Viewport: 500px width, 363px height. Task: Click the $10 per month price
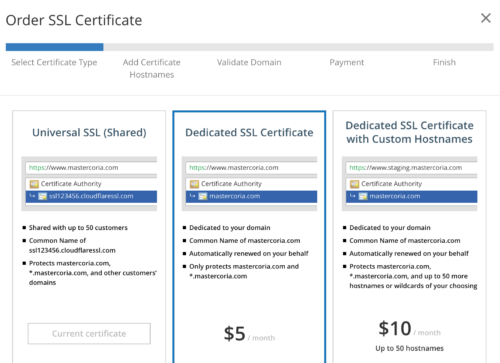(409, 329)
